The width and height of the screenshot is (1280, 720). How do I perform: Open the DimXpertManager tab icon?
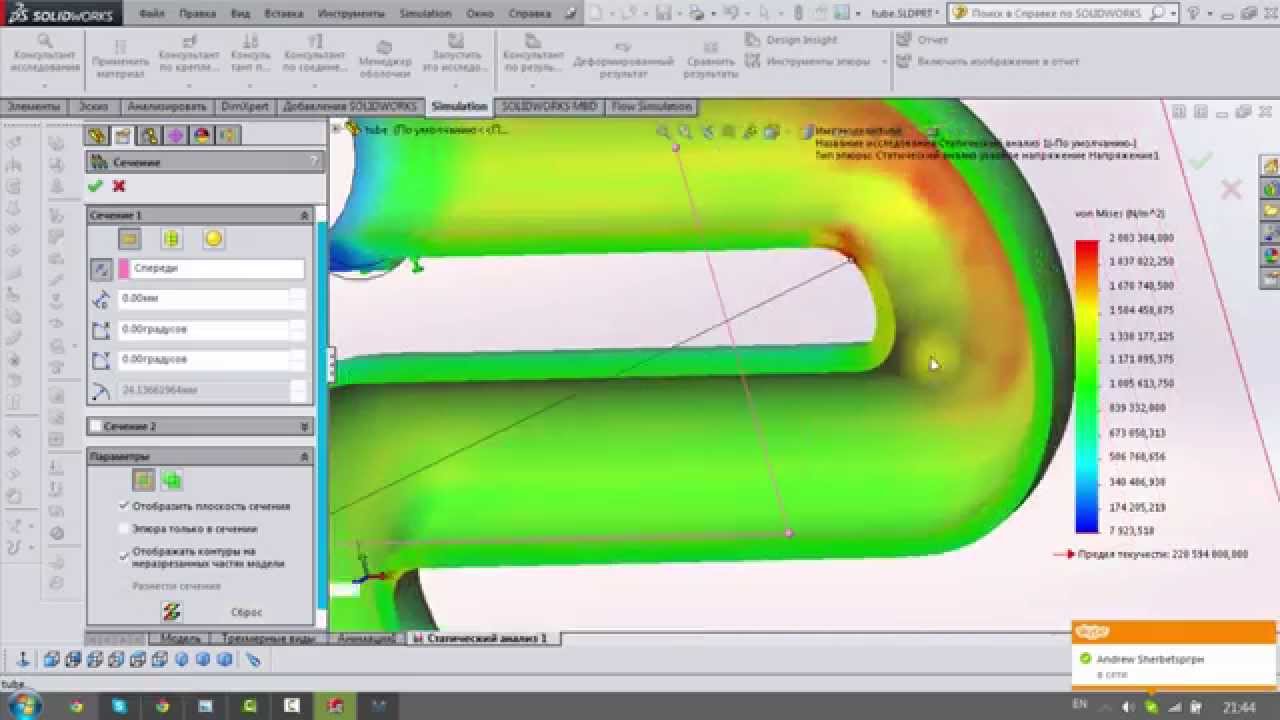pyautogui.click(x=175, y=136)
